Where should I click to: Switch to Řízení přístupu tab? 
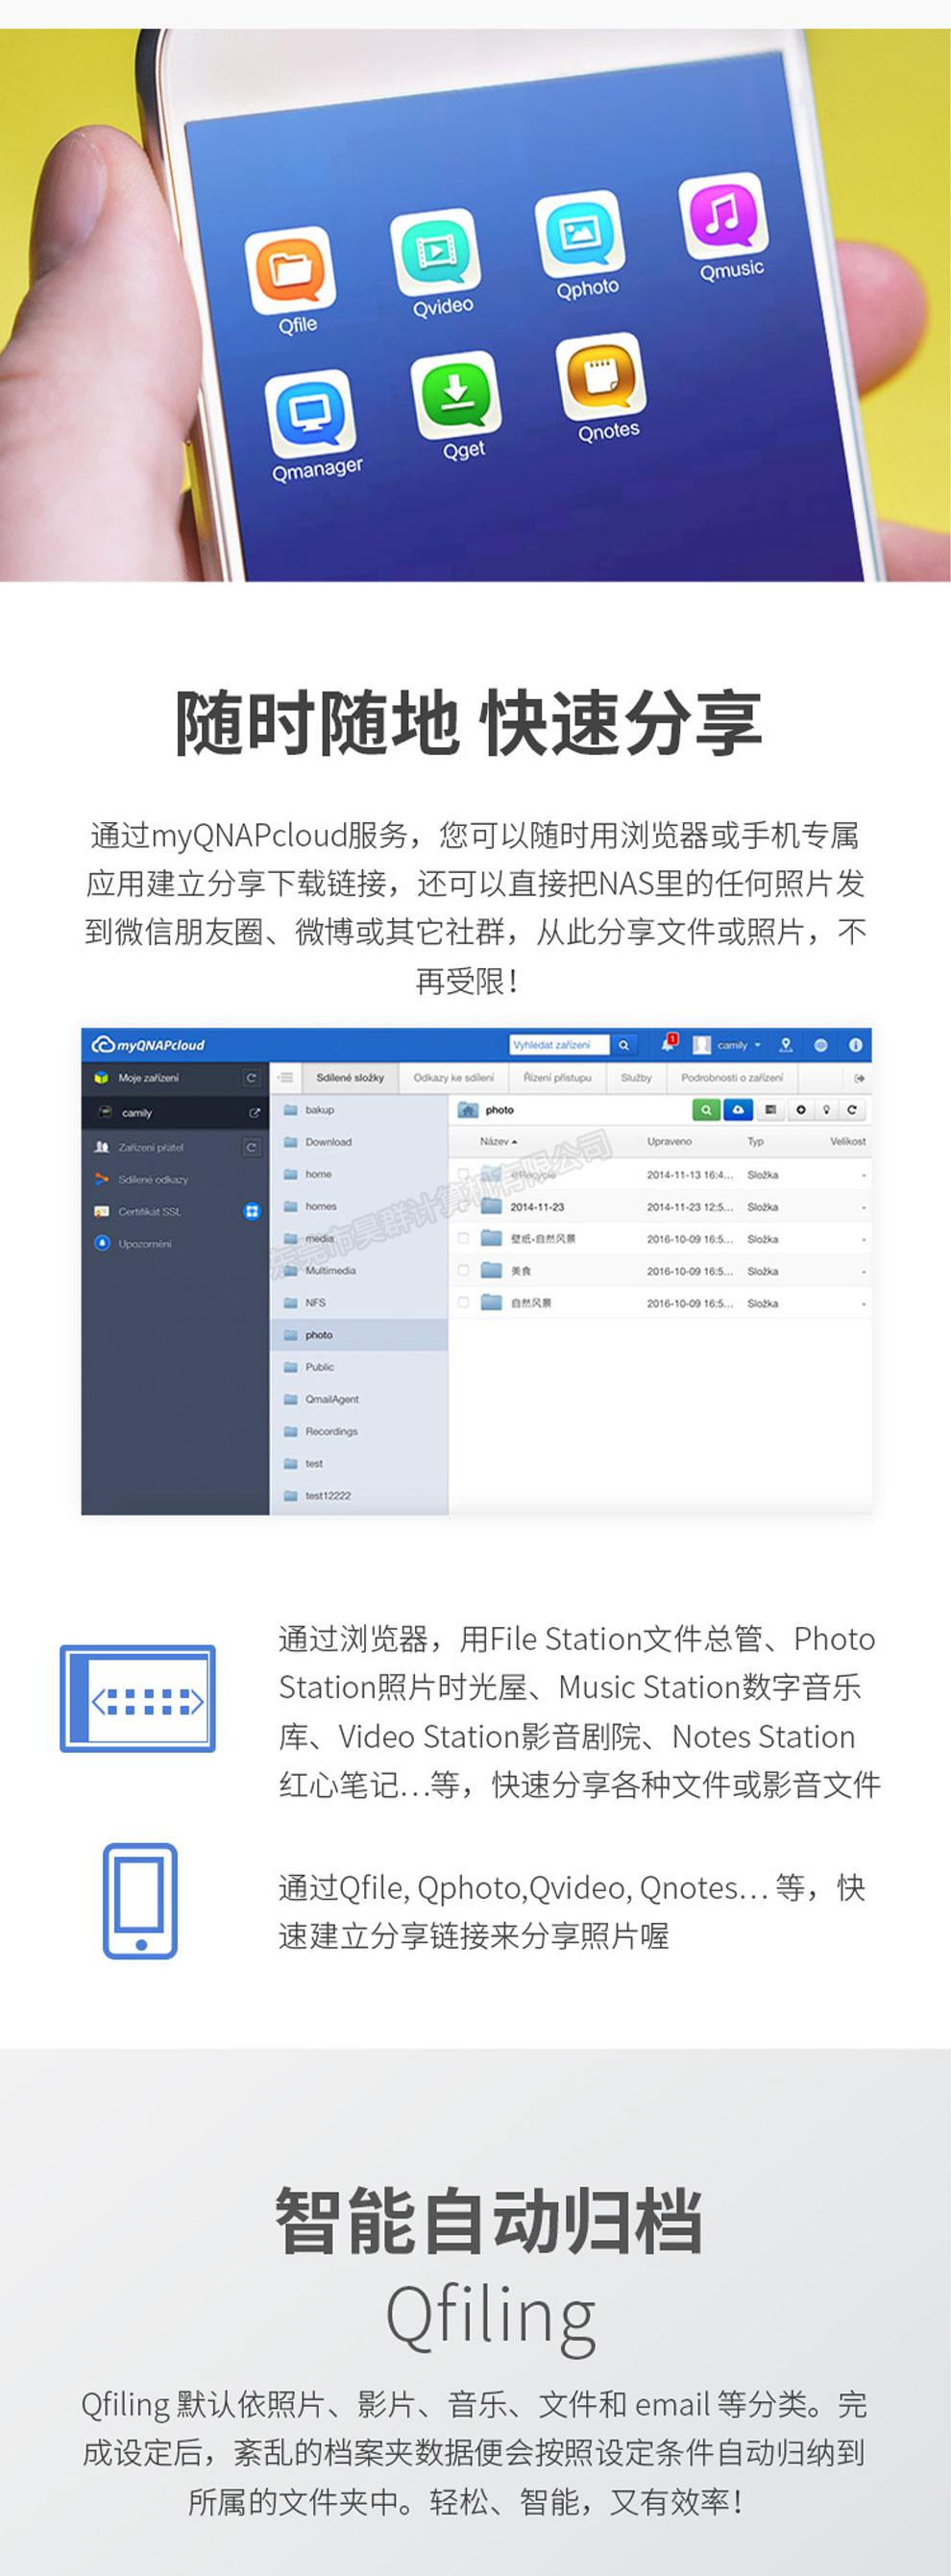click(558, 1078)
